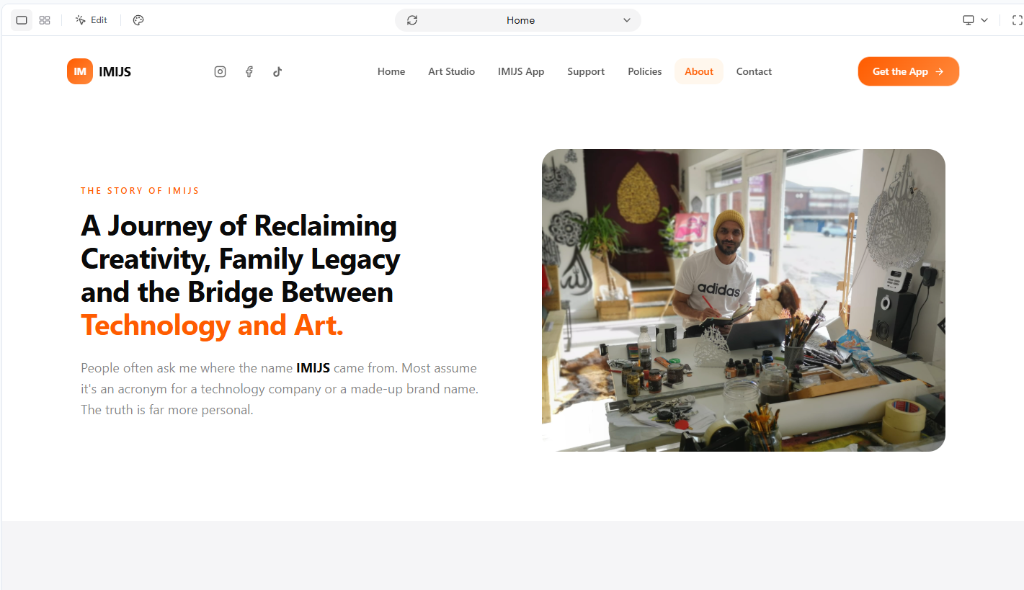Select the single-page view icon
Image resolution: width=1024 pixels, height=590 pixels.
coord(22,20)
